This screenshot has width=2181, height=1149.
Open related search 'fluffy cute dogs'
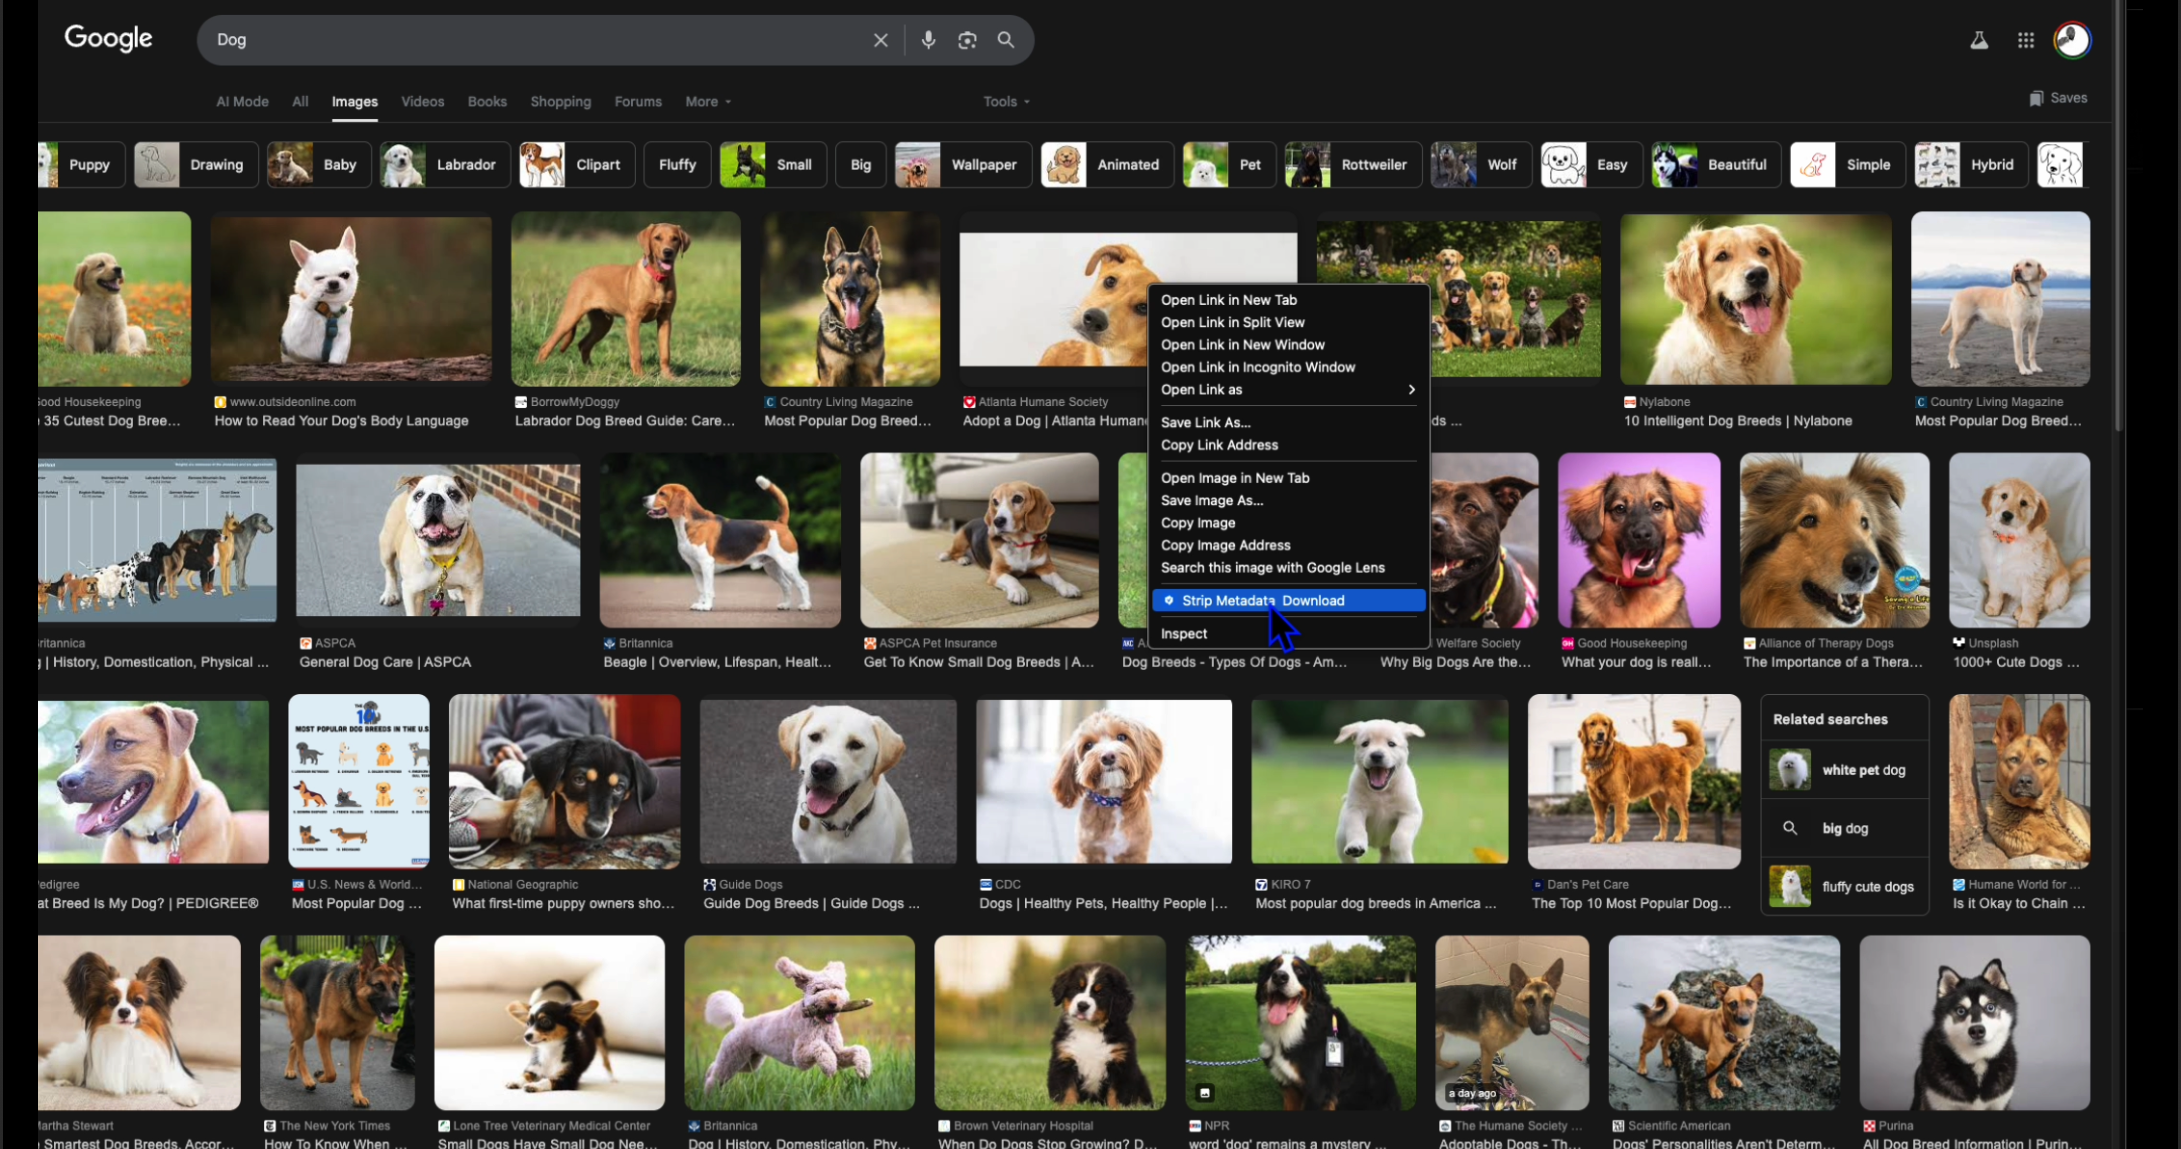[x=1844, y=887]
